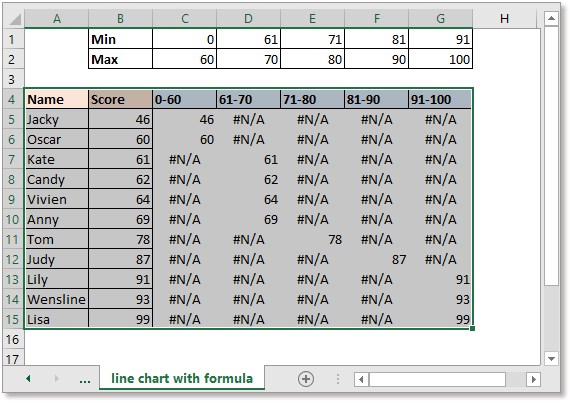Select the 'line chart with formula' tab
Screen dimensions: 570x404
tap(182, 379)
